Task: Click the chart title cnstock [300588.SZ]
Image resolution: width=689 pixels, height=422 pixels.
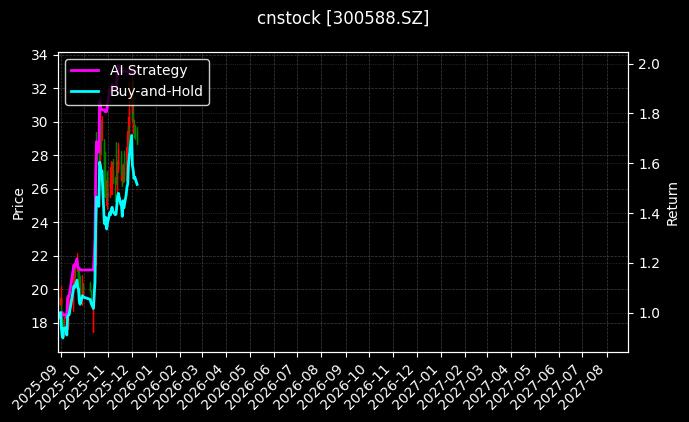Action: tap(343, 18)
